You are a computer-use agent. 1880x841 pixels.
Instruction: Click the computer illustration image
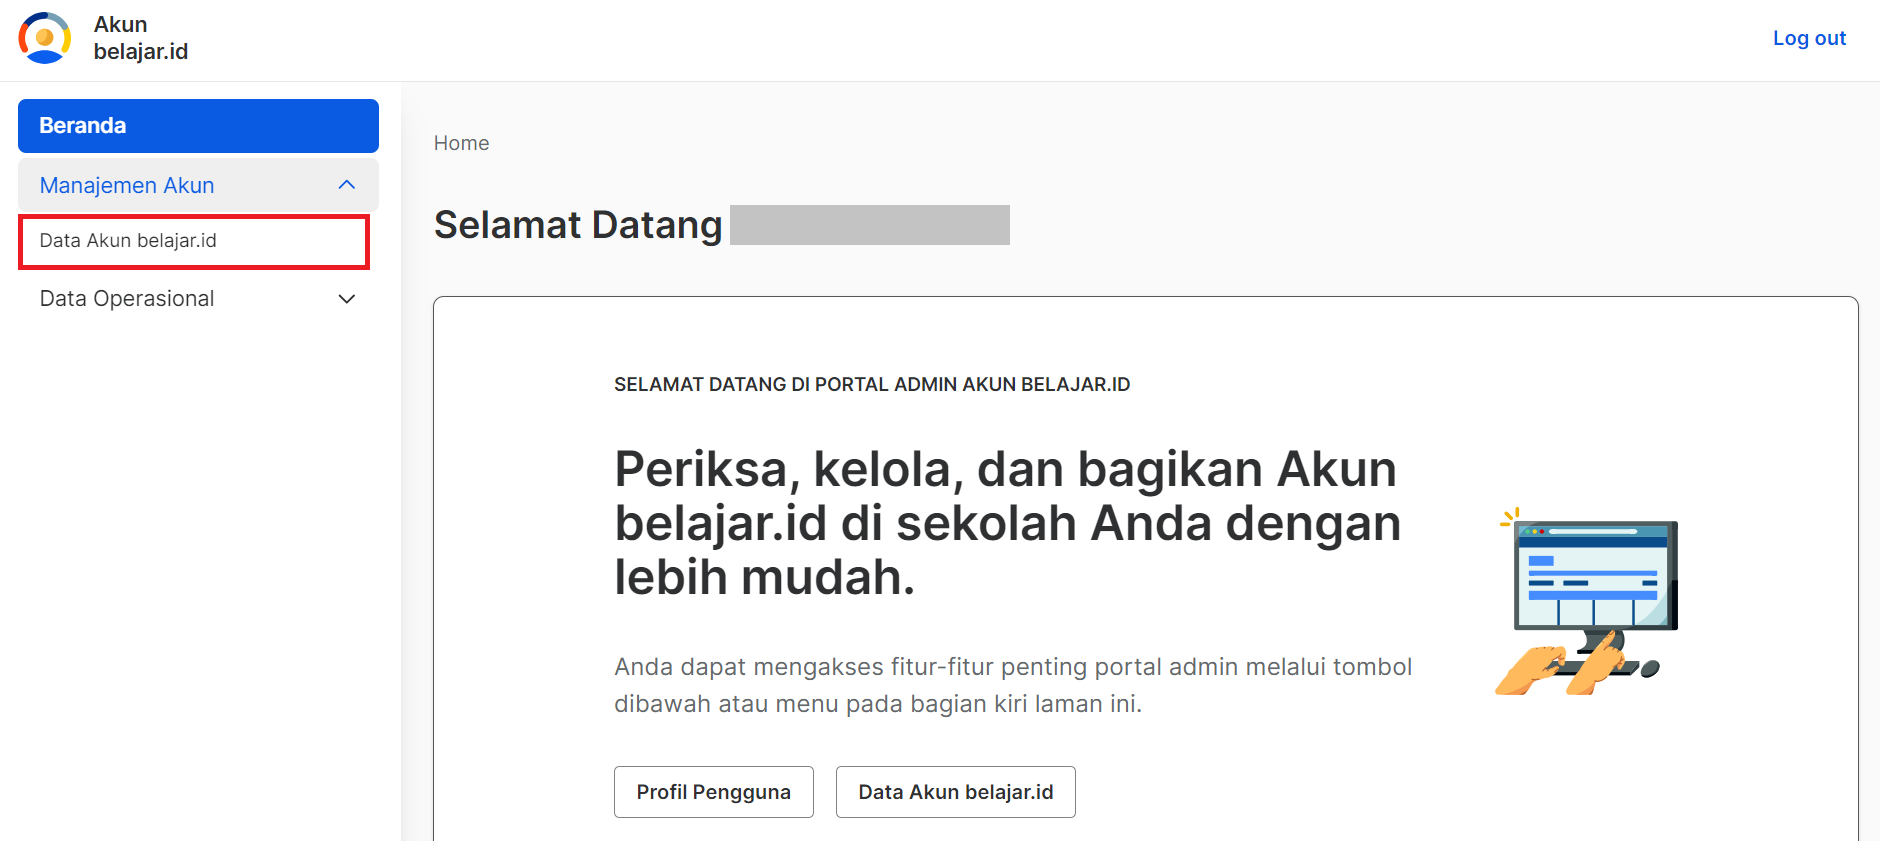1588,601
